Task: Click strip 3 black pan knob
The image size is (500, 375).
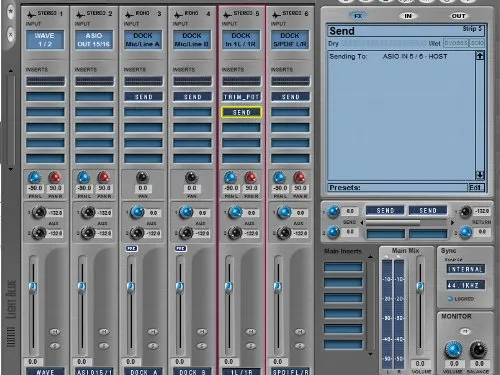Action: [142, 177]
